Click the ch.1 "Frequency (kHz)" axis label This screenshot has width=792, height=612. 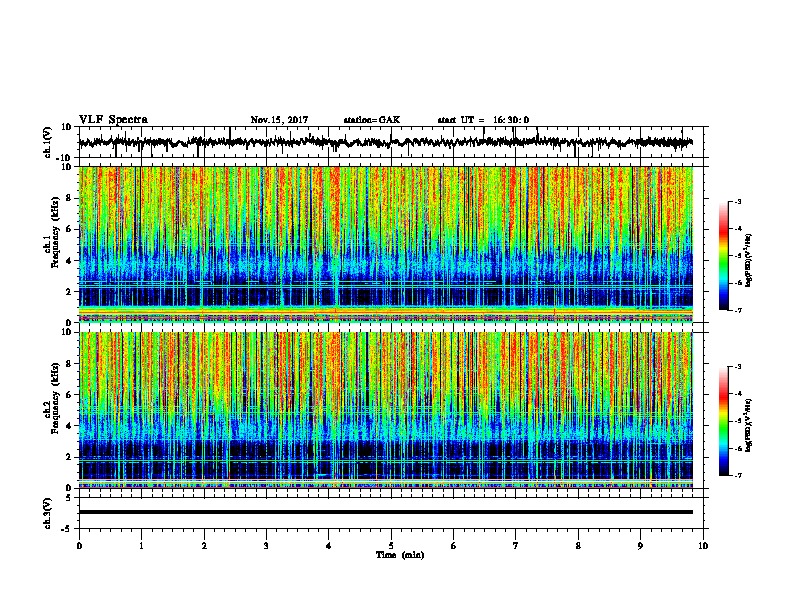(55, 233)
